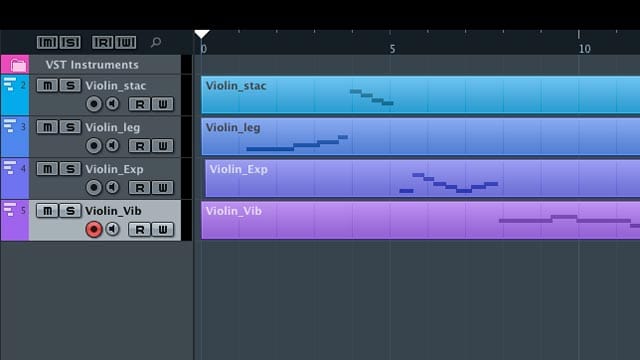Click bar 5 on the timeline ruler
The height and width of the screenshot is (360, 640).
pos(392,49)
